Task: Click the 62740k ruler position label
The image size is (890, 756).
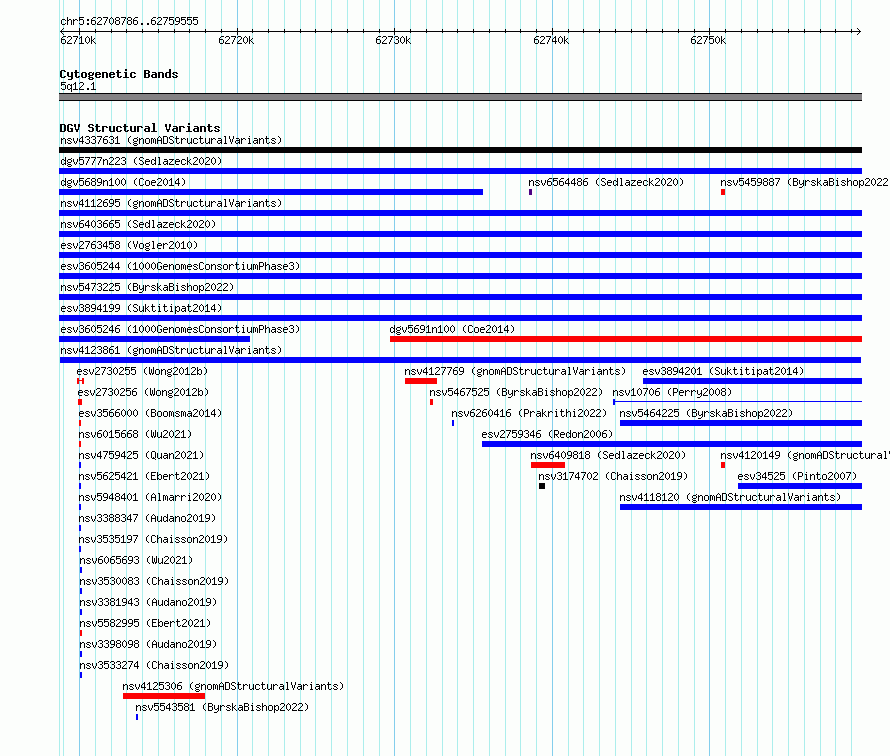Action: [x=551, y=40]
